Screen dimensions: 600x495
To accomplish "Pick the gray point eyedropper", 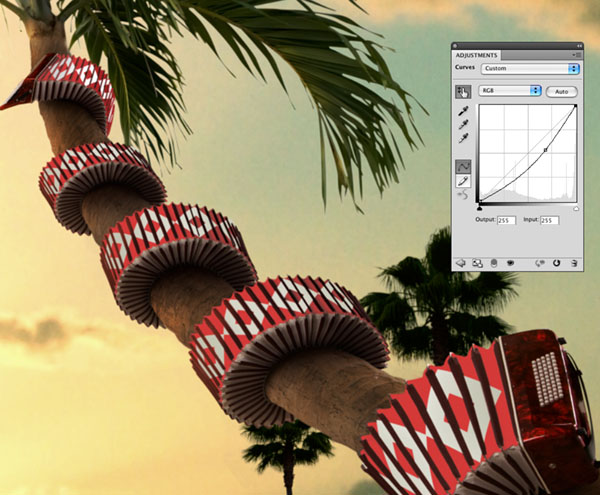I will [463, 125].
